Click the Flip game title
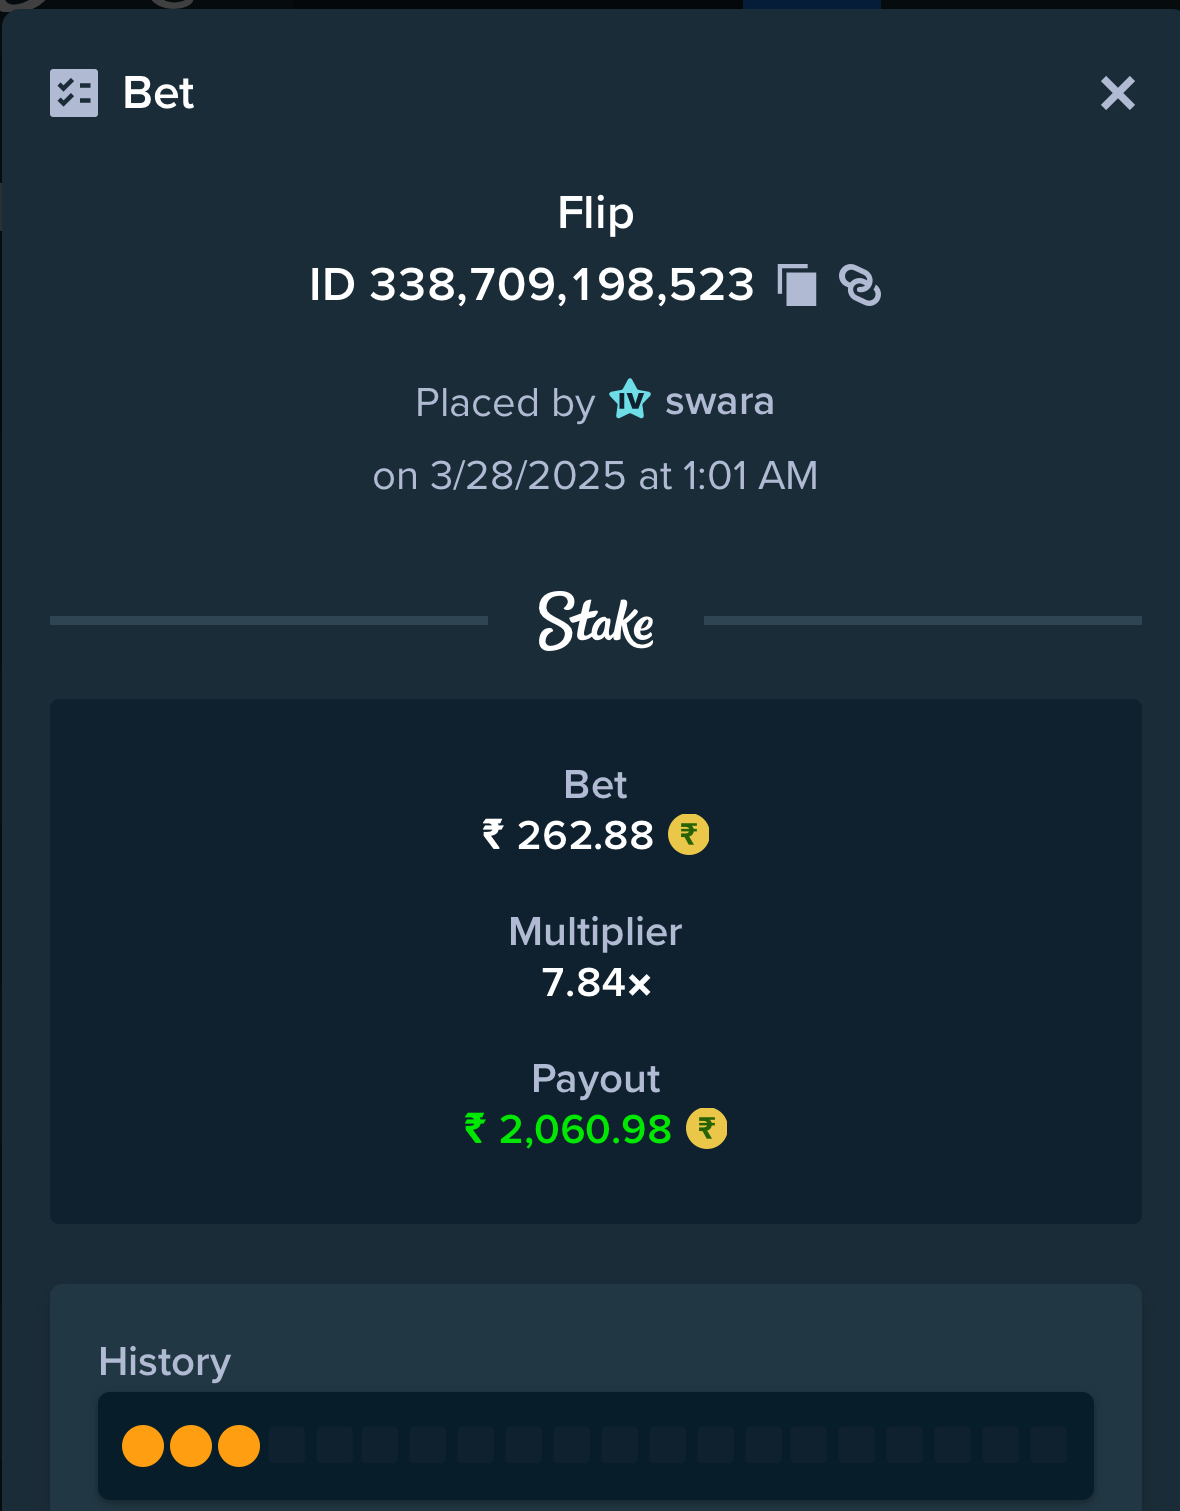This screenshot has width=1180, height=1511. pyautogui.click(x=596, y=212)
